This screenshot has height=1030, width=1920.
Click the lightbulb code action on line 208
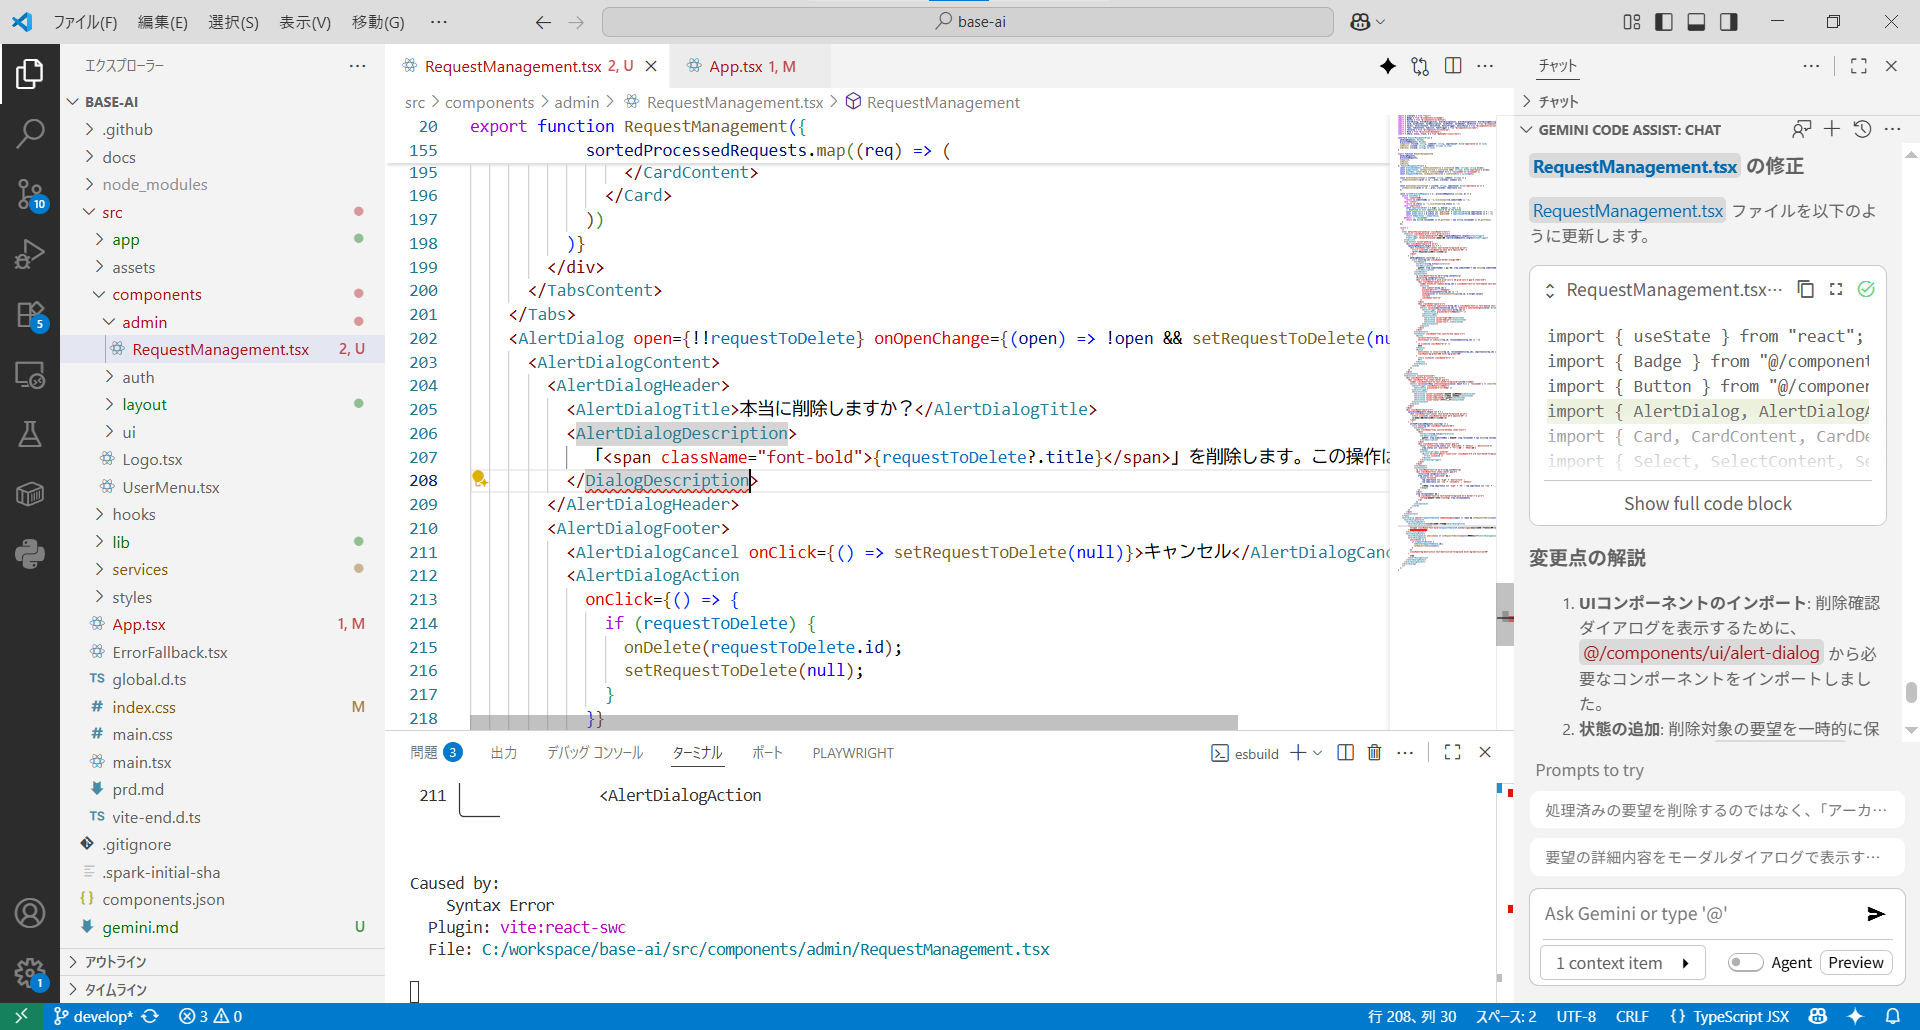tap(479, 480)
